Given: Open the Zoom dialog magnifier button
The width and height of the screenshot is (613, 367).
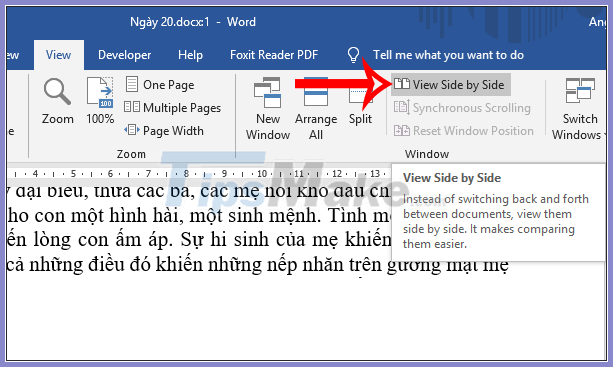Looking at the screenshot, I should [x=57, y=101].
